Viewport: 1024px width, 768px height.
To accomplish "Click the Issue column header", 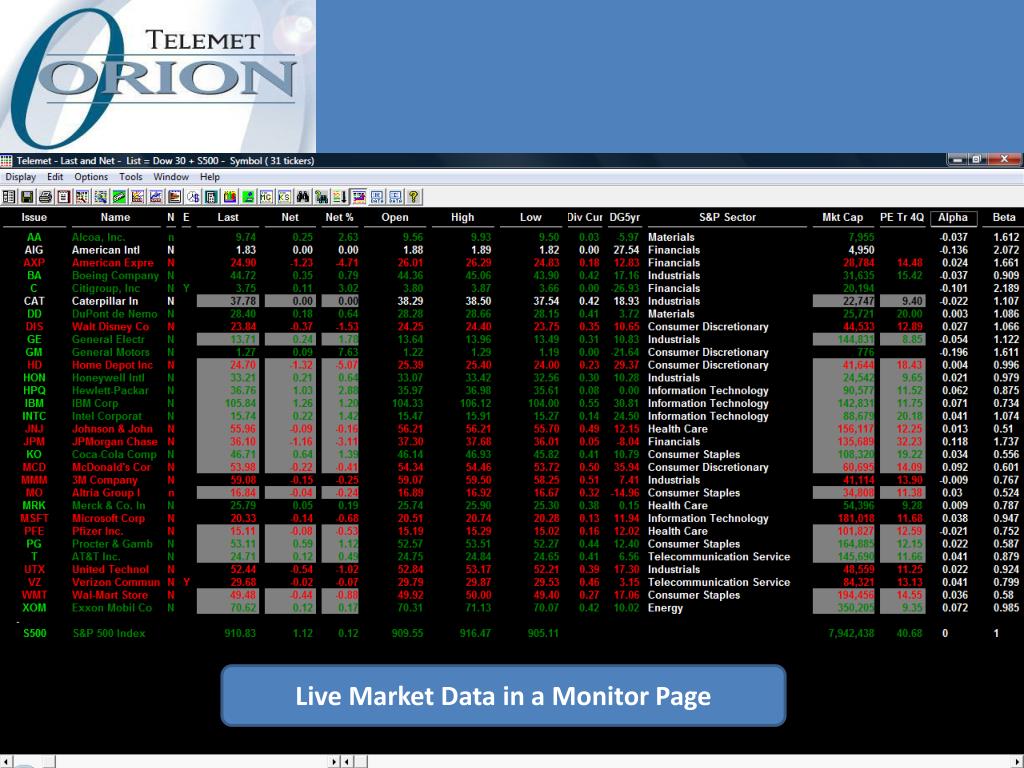I will tap(34, 217).
